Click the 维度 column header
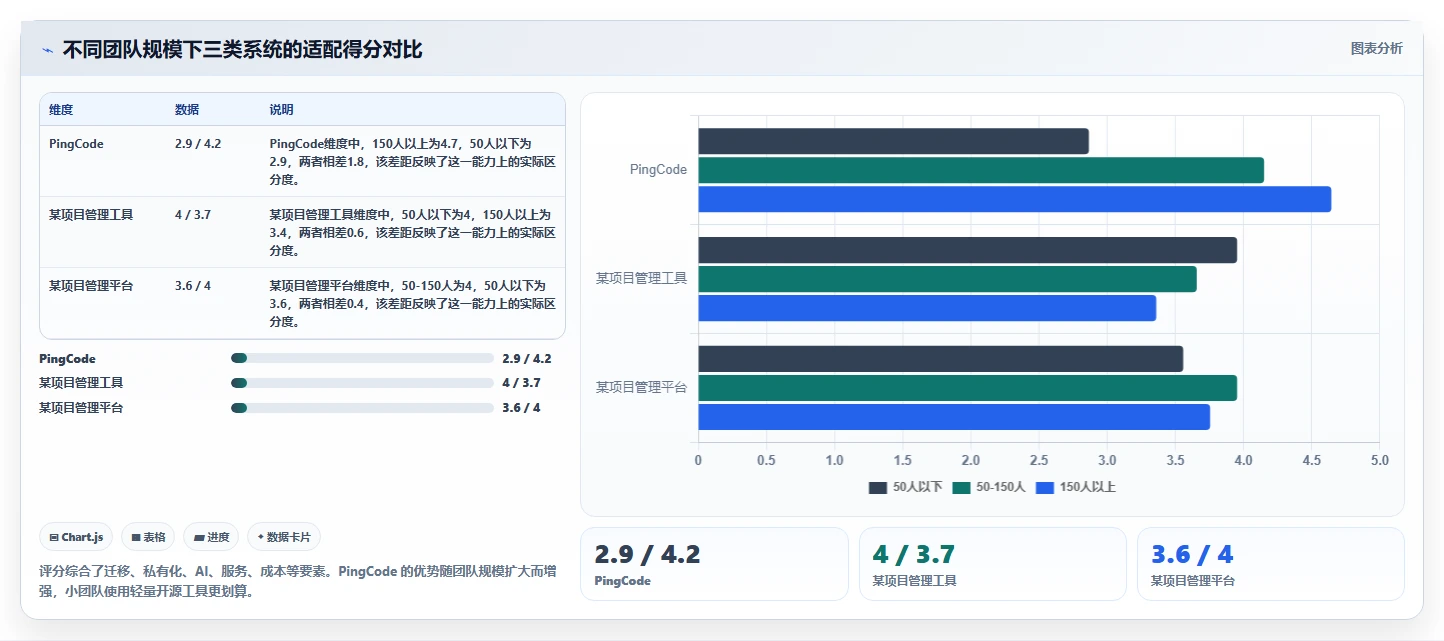 [61, 109]
